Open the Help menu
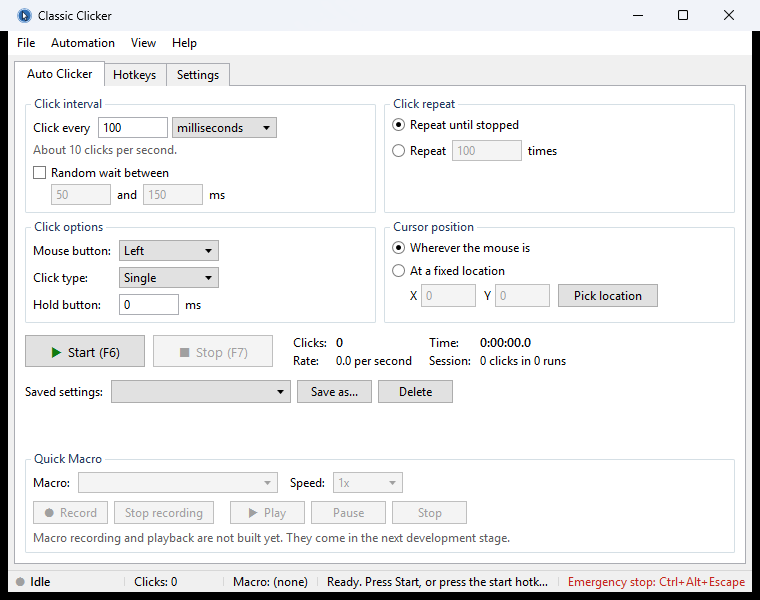The width and height of the screenshot is (760, 600). pos(184,43)
